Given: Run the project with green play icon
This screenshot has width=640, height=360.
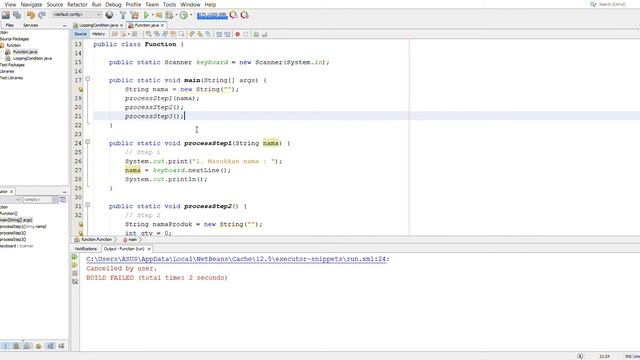Looking at the screenshot, I should tap(146, 15).
